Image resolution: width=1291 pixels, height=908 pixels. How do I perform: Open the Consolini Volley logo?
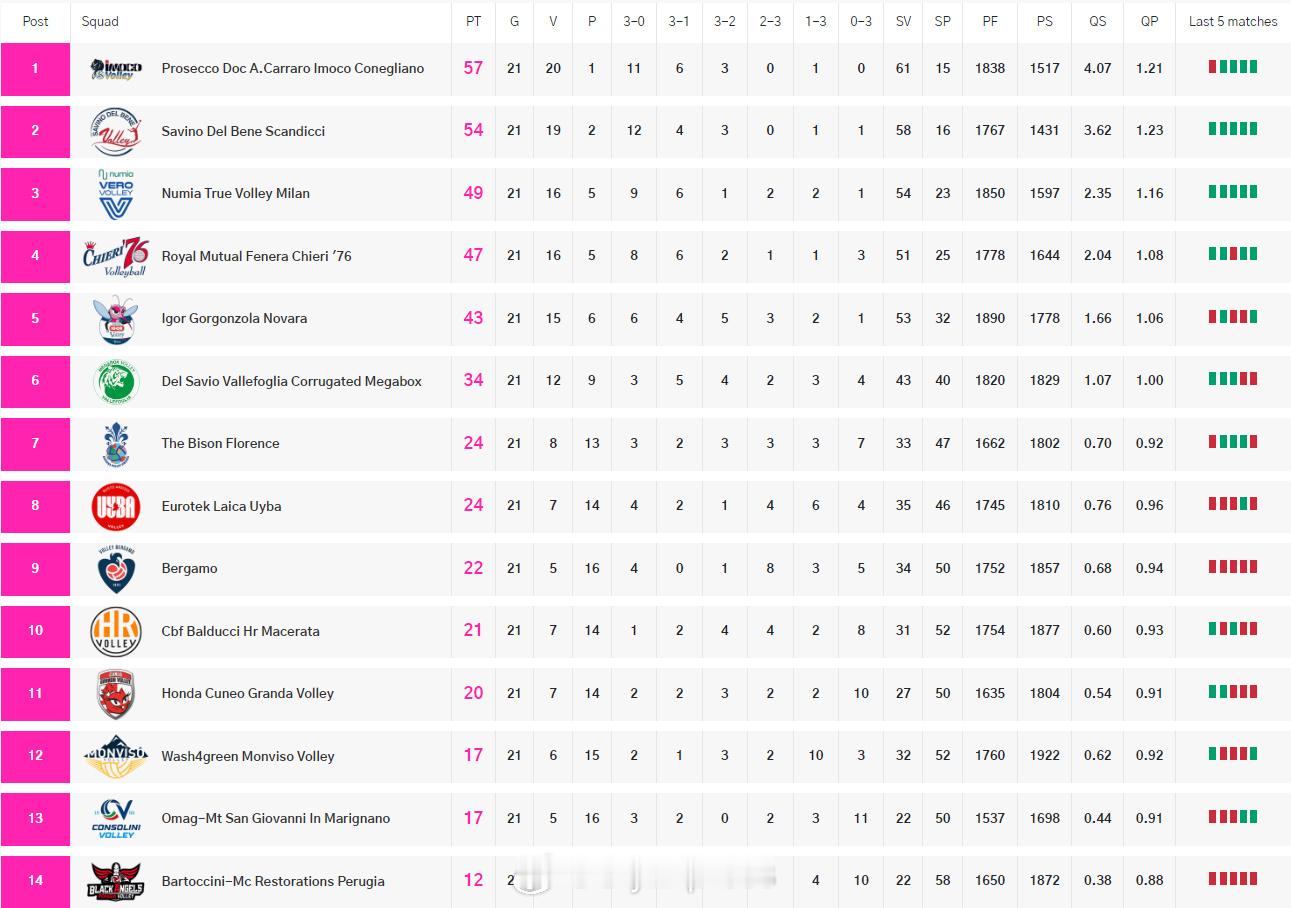(x=116, y=818)
